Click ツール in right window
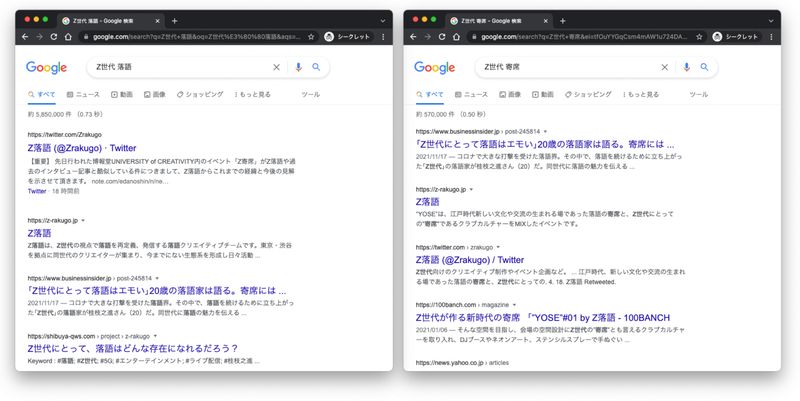Screen dimensions: 800x401 tap(699, 94)
